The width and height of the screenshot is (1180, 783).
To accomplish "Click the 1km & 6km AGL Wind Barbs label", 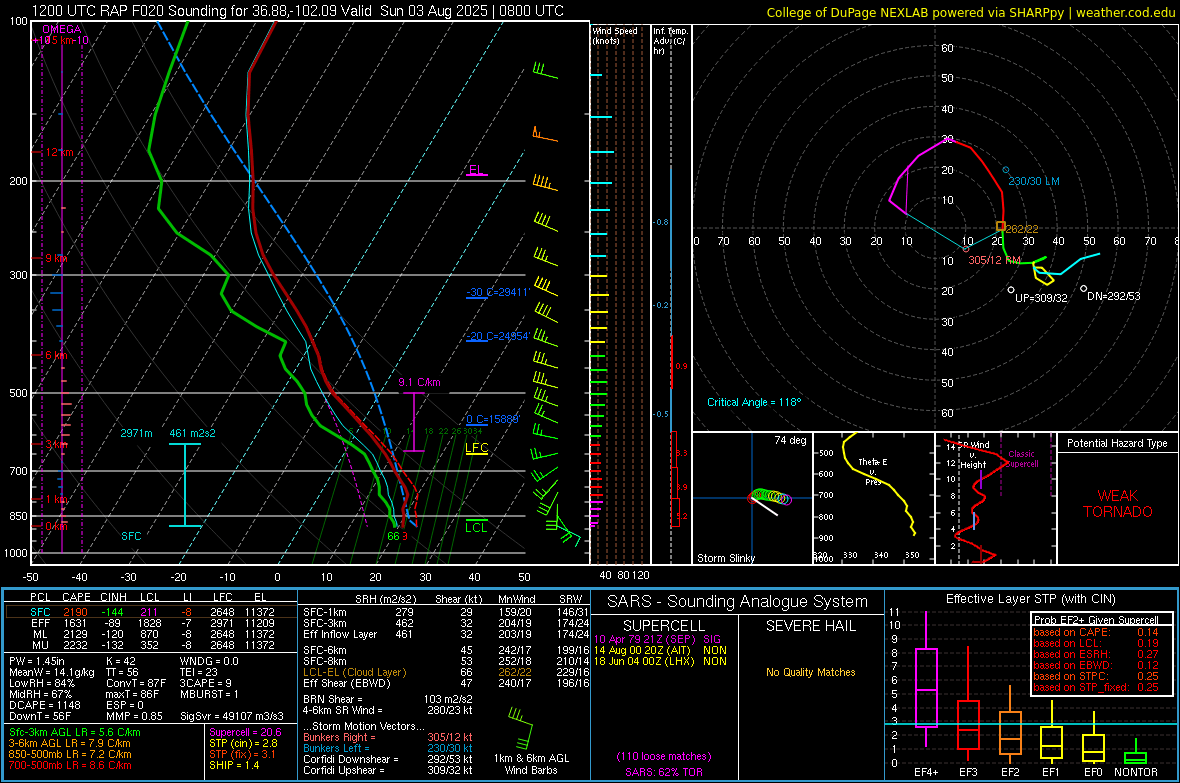I will click(531, 764).
